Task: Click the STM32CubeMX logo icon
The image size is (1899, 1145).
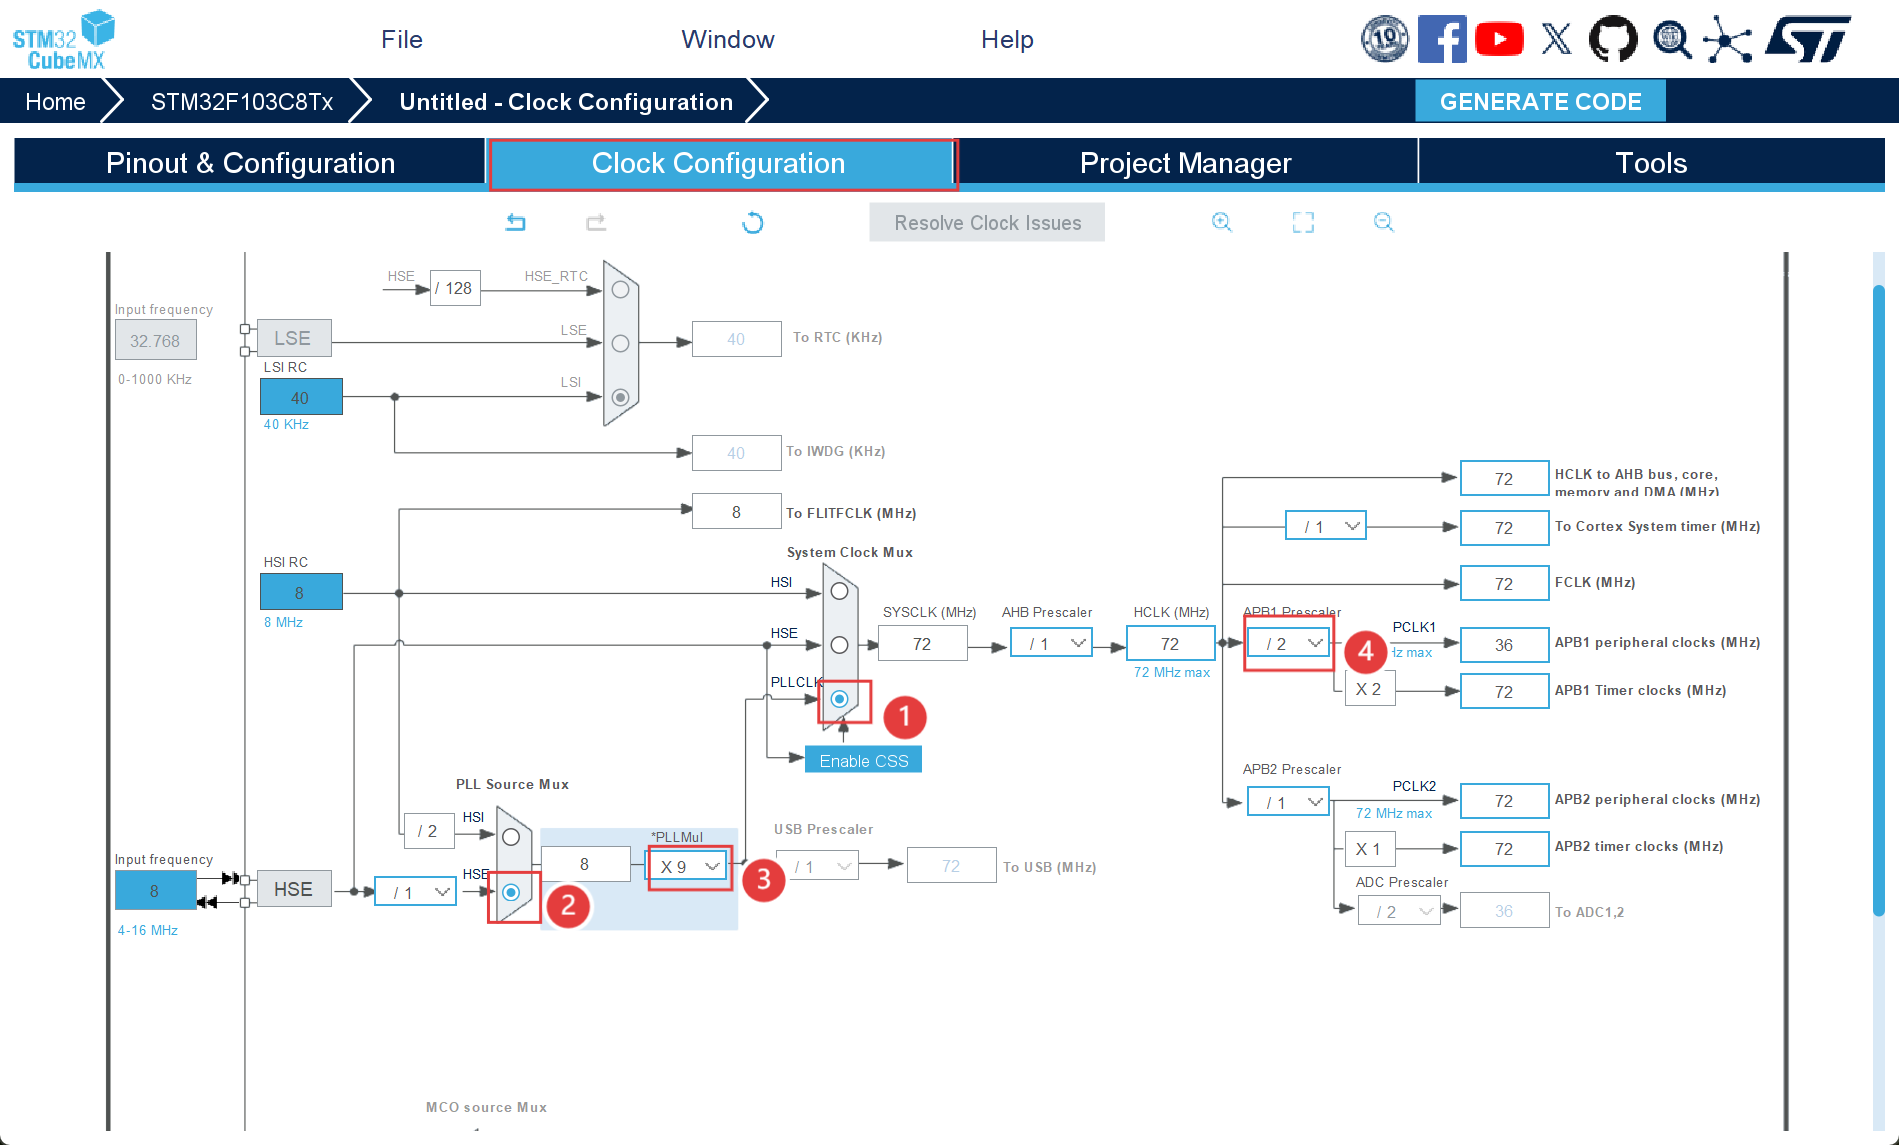Action: pyautogui.click(x=63, y=40)
